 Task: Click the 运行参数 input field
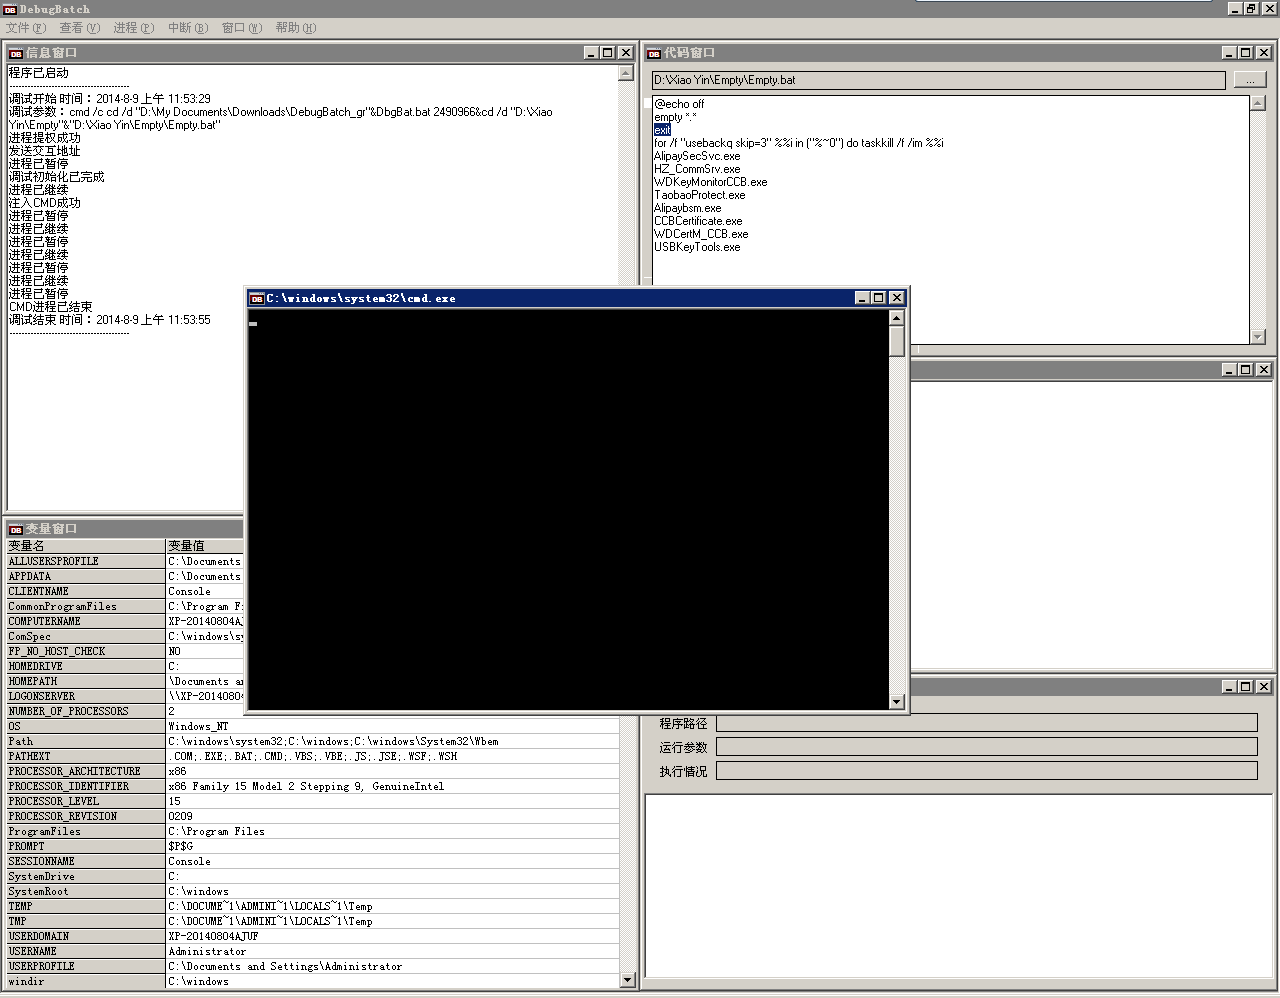987,747
